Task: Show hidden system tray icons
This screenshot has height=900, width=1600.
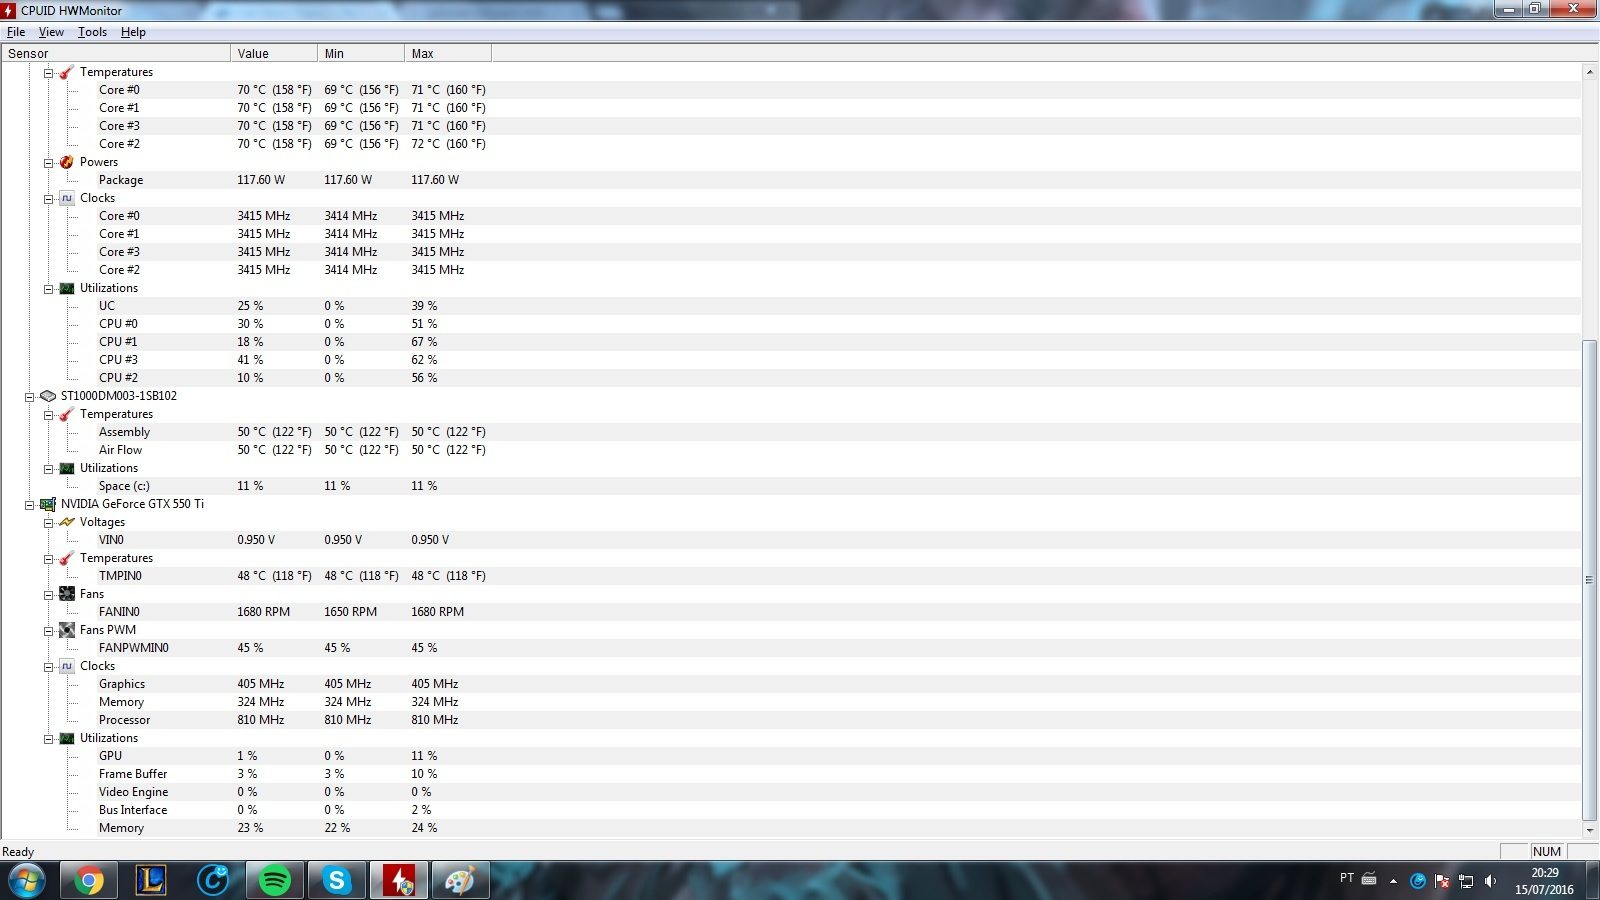Action: pyautogui.click(x=1393, y=881)
